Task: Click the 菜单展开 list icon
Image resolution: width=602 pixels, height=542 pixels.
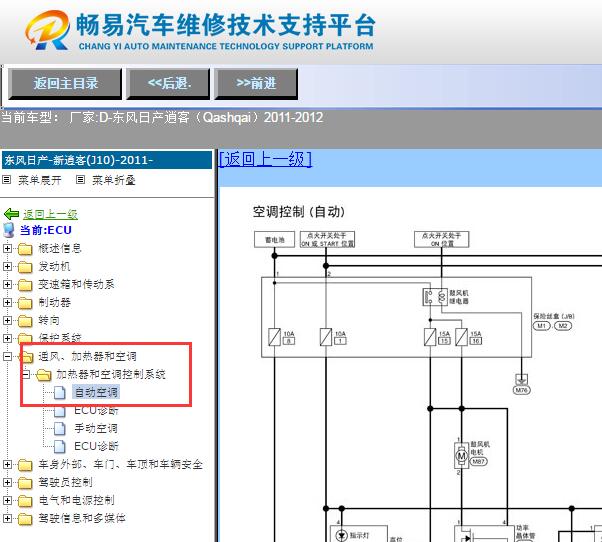Action: [x=7, y=180]
